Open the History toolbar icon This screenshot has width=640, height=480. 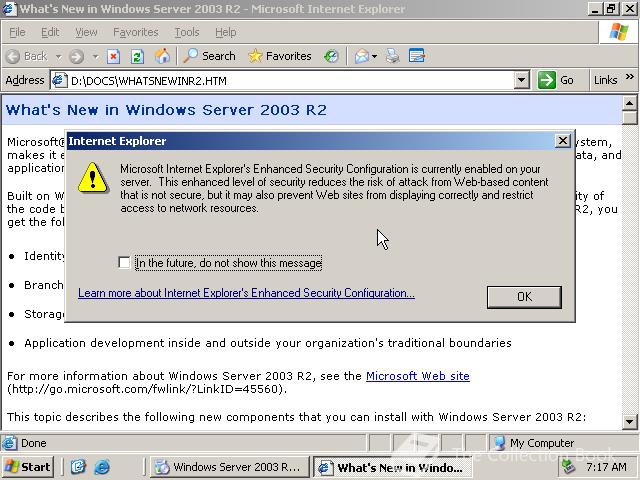click(x=331, y=56)
